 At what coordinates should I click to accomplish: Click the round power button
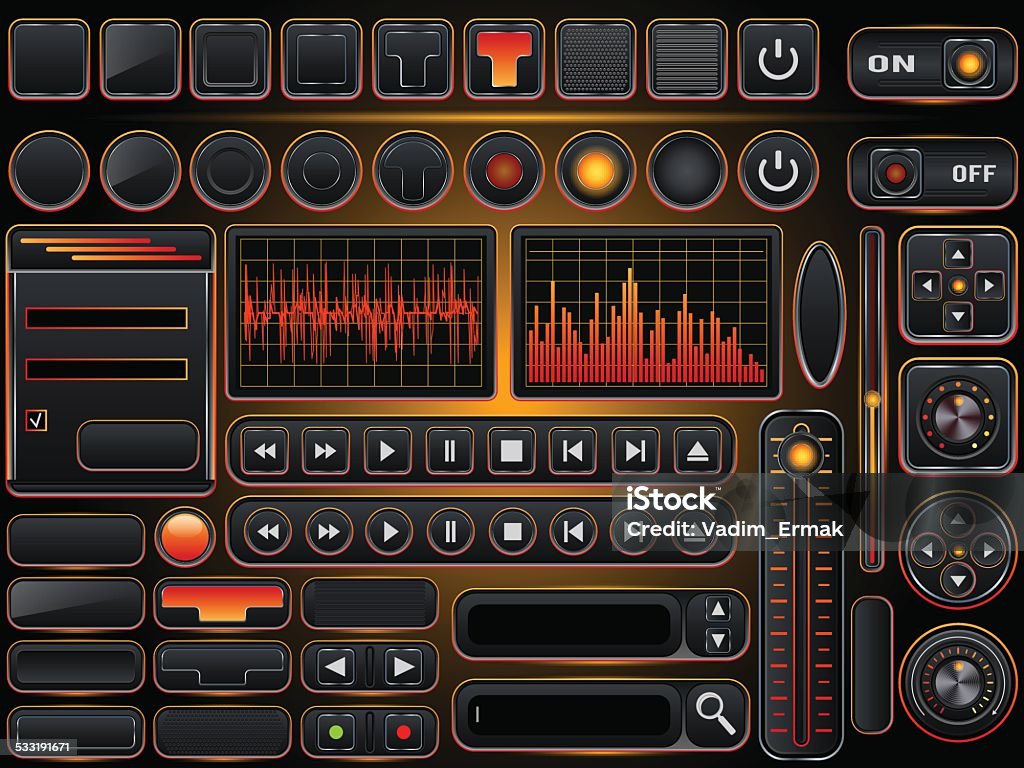click(778, 171)
